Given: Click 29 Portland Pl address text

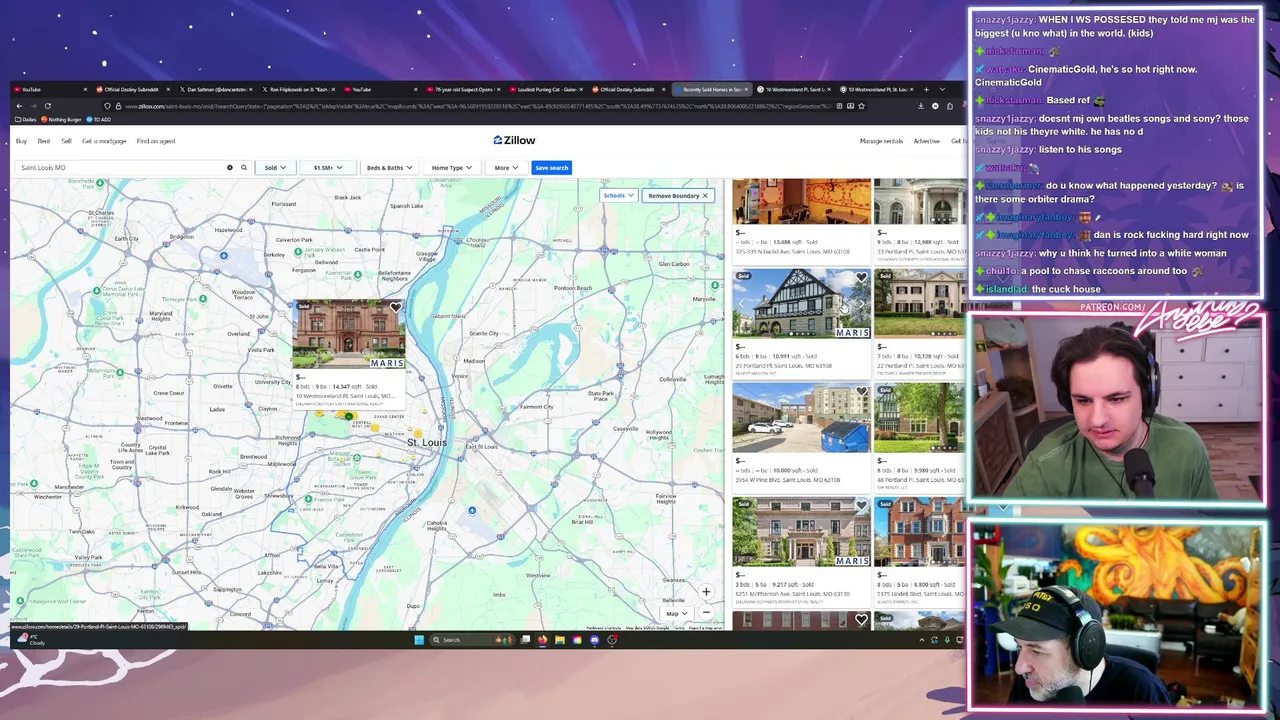Looking at the screenshot, I should (x=783, y=366).
